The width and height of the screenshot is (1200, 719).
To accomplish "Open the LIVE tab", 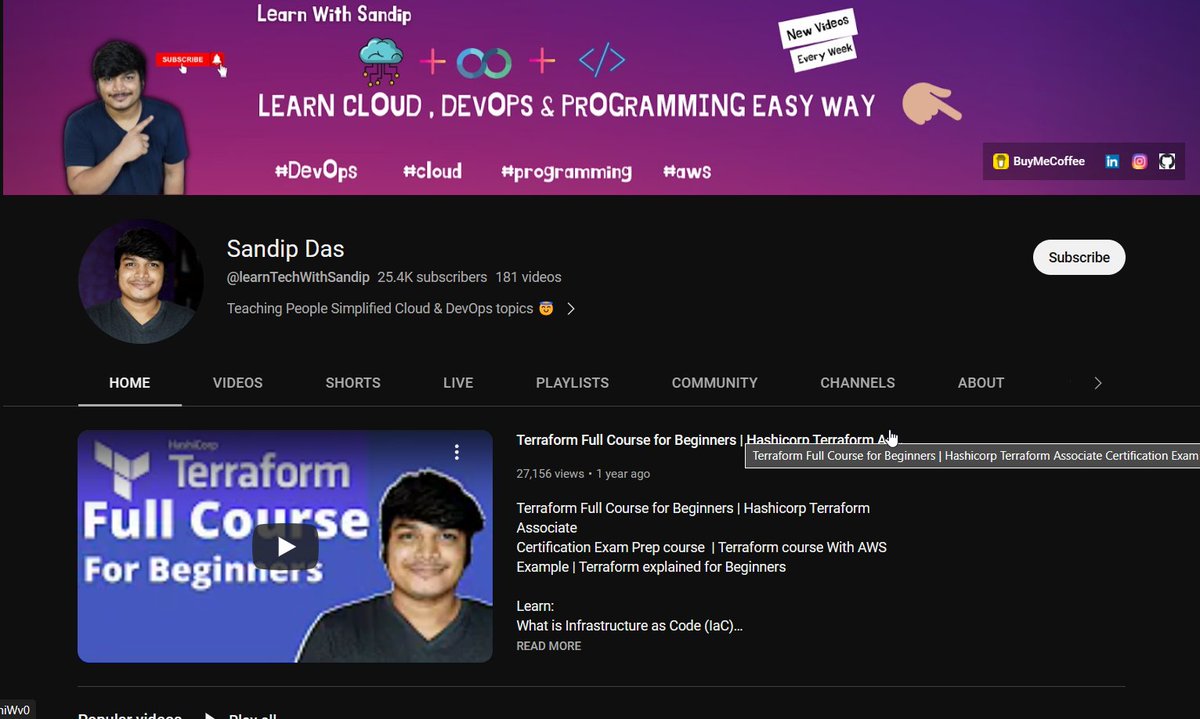I will [458, 383].
